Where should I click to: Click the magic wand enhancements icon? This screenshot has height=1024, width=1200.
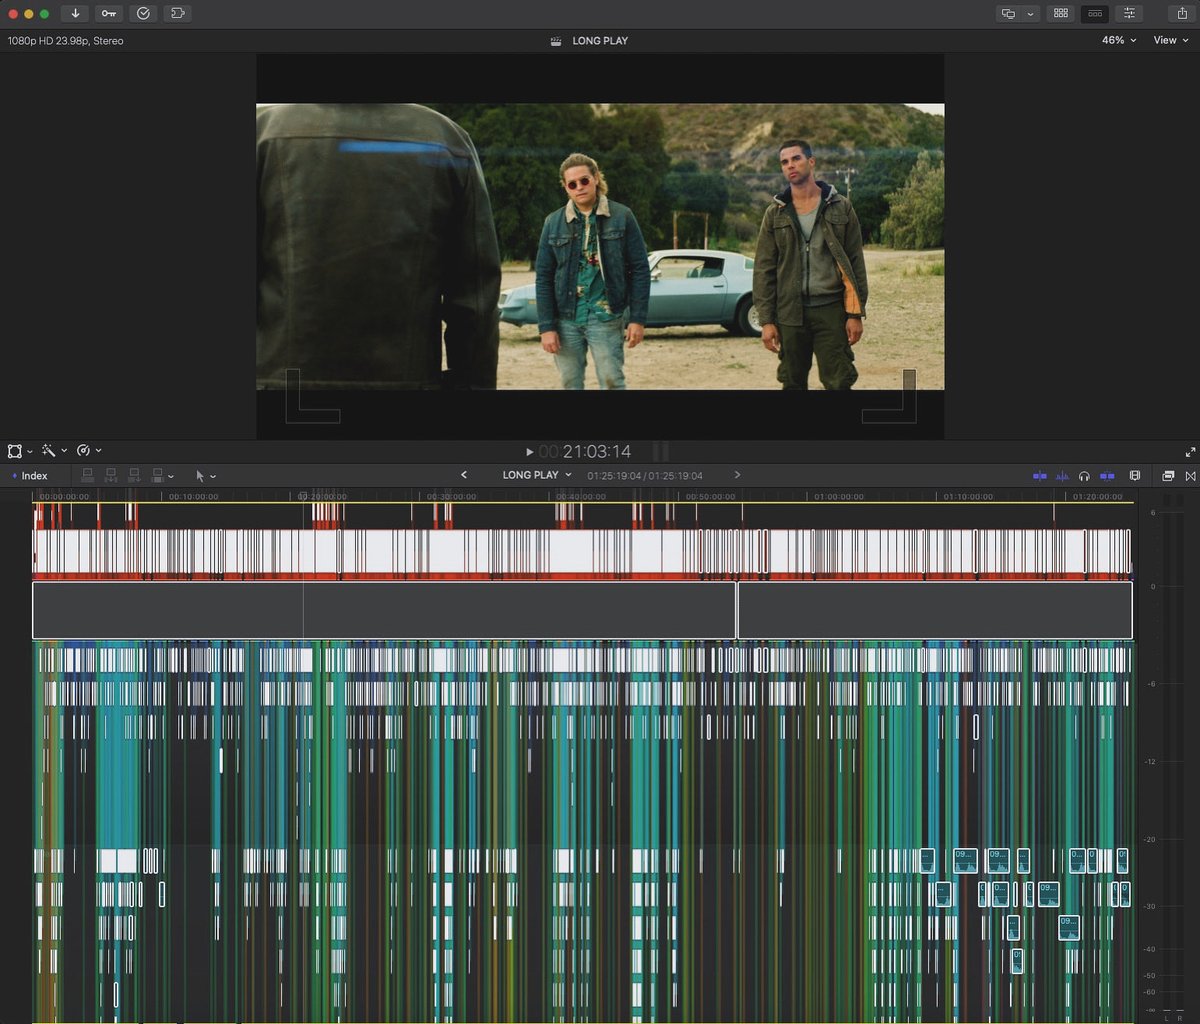point(48,451)
